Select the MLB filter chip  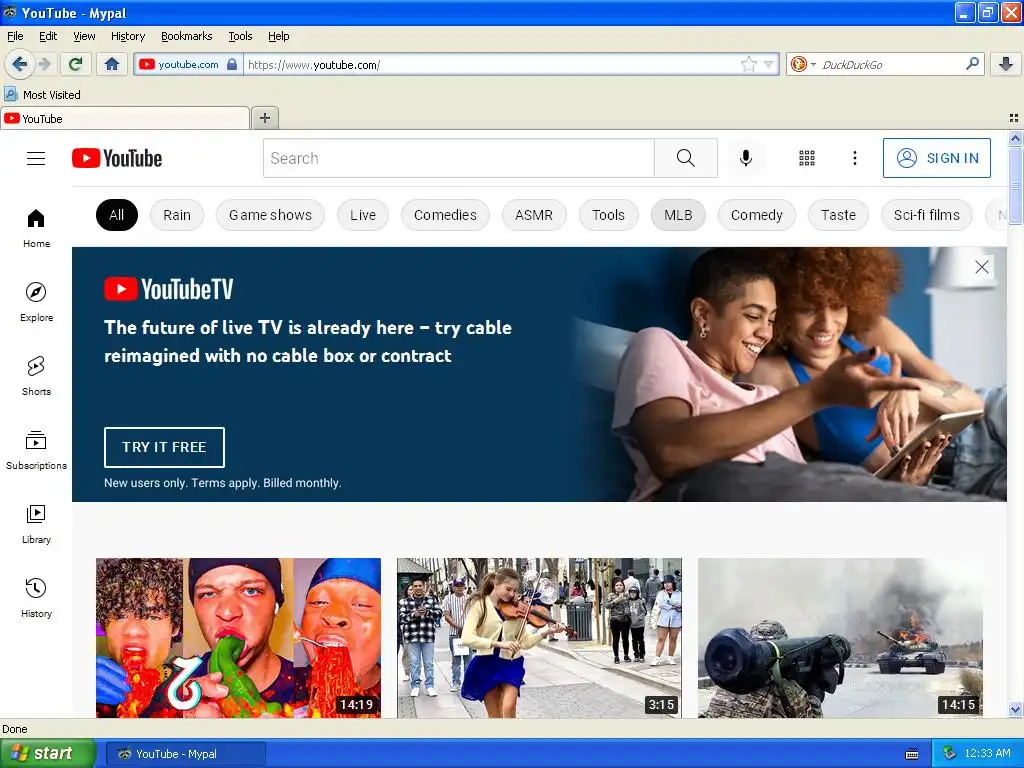(x=678, y=215)
